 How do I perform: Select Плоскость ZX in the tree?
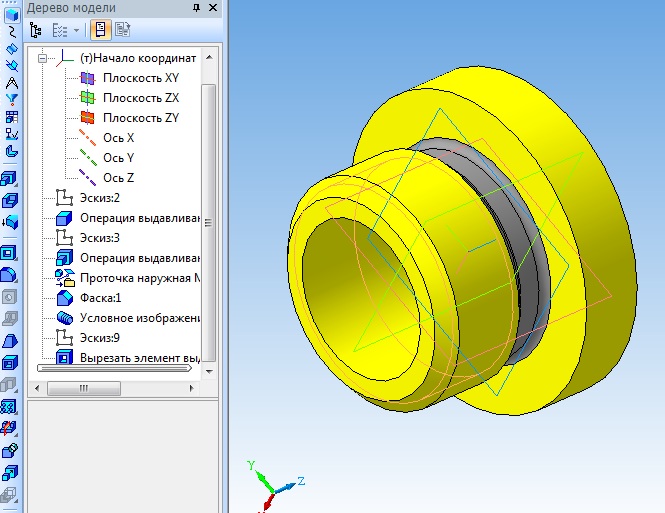click(x=141, y=98)
